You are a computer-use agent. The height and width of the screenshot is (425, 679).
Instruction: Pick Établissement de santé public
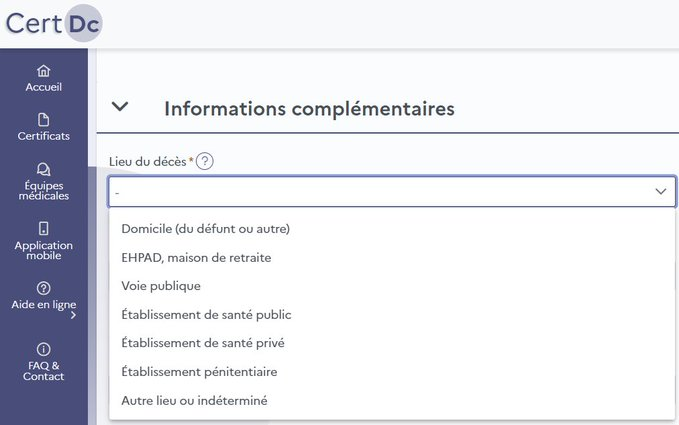[x=206, y=314]
